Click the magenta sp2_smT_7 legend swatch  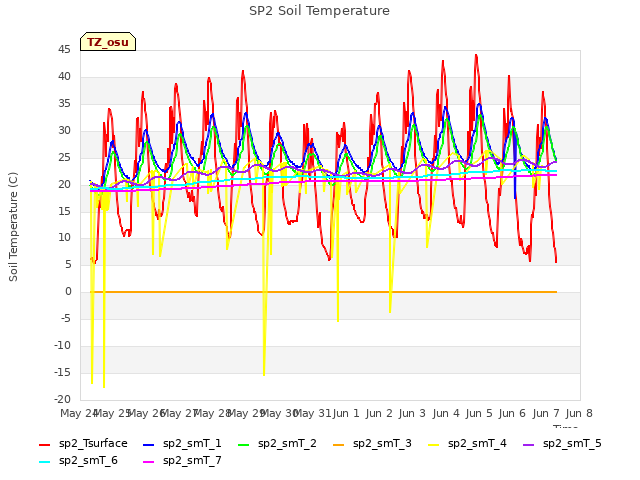149,462
